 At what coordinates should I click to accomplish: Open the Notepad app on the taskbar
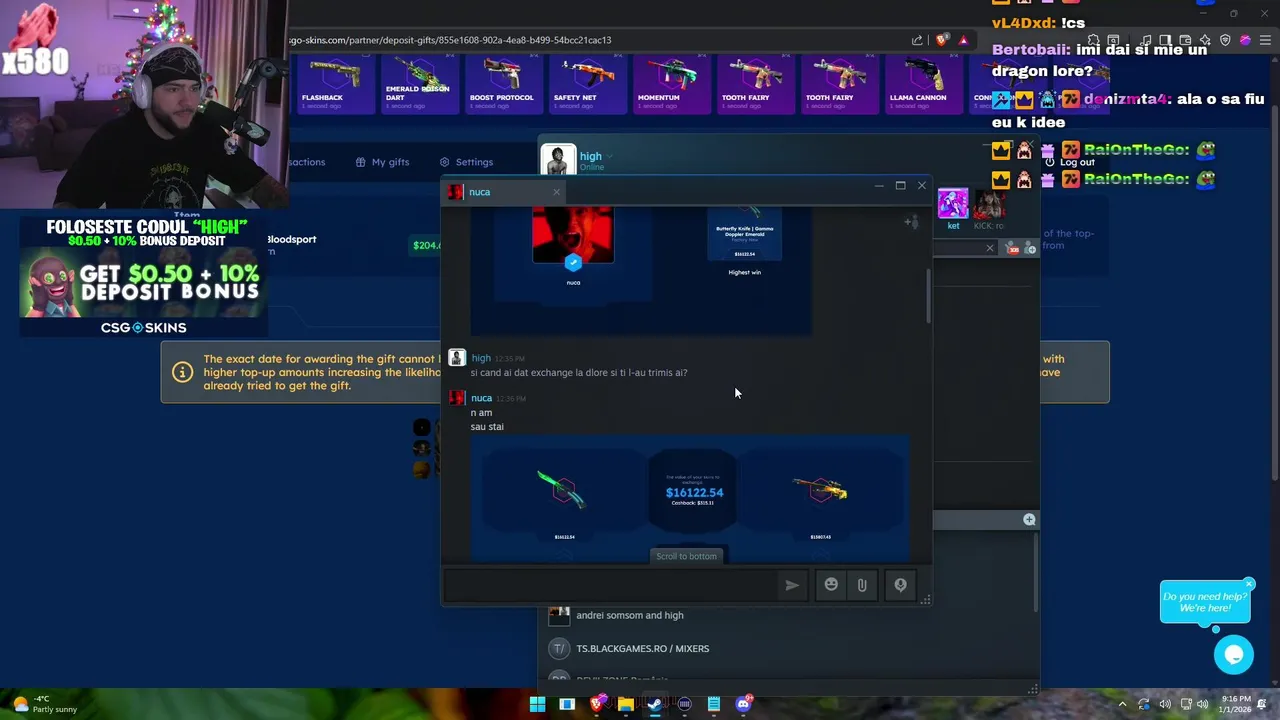point(713,704)
